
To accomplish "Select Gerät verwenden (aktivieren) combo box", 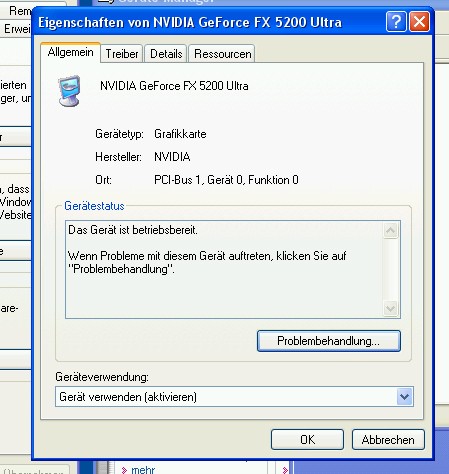I will pyautogui.click(x=234, y=397).
